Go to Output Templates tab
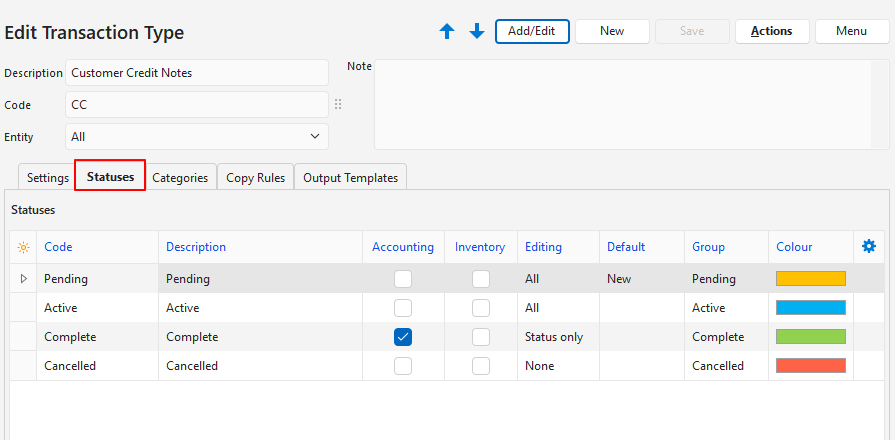 (x=350, y=177)
